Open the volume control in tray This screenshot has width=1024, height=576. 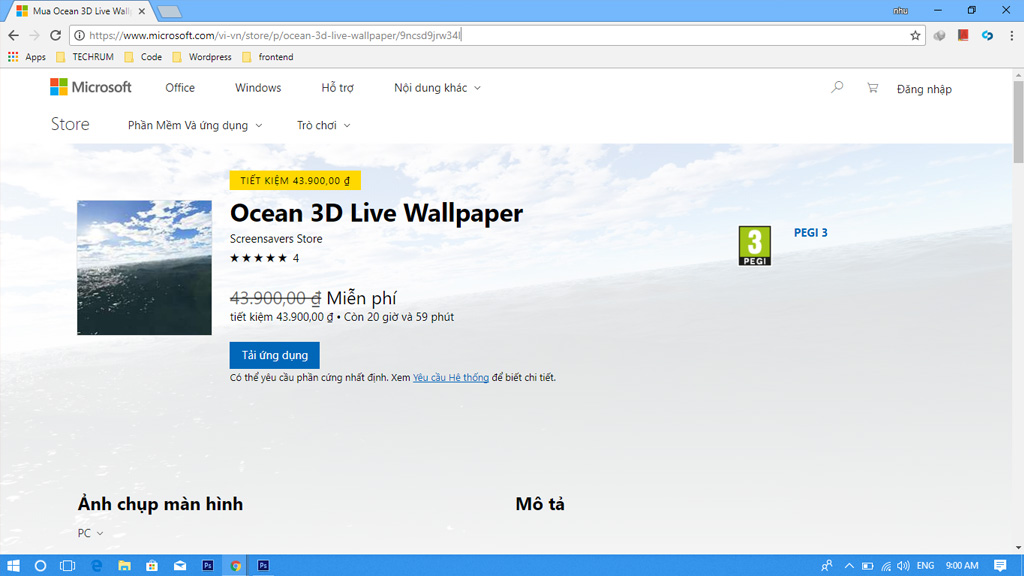(903, 566)
